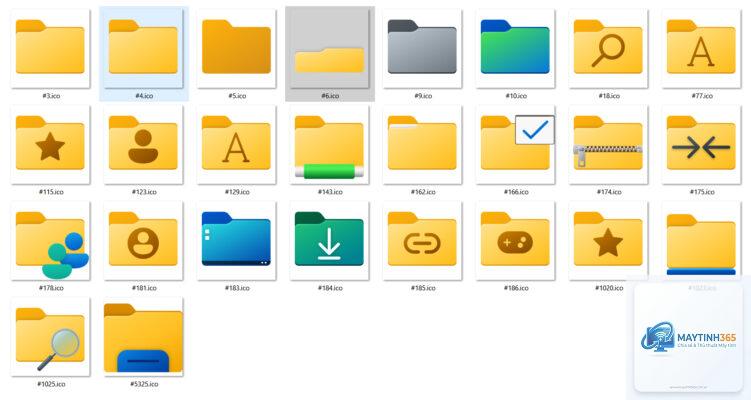Click the file name "#77.ico"

702,96
